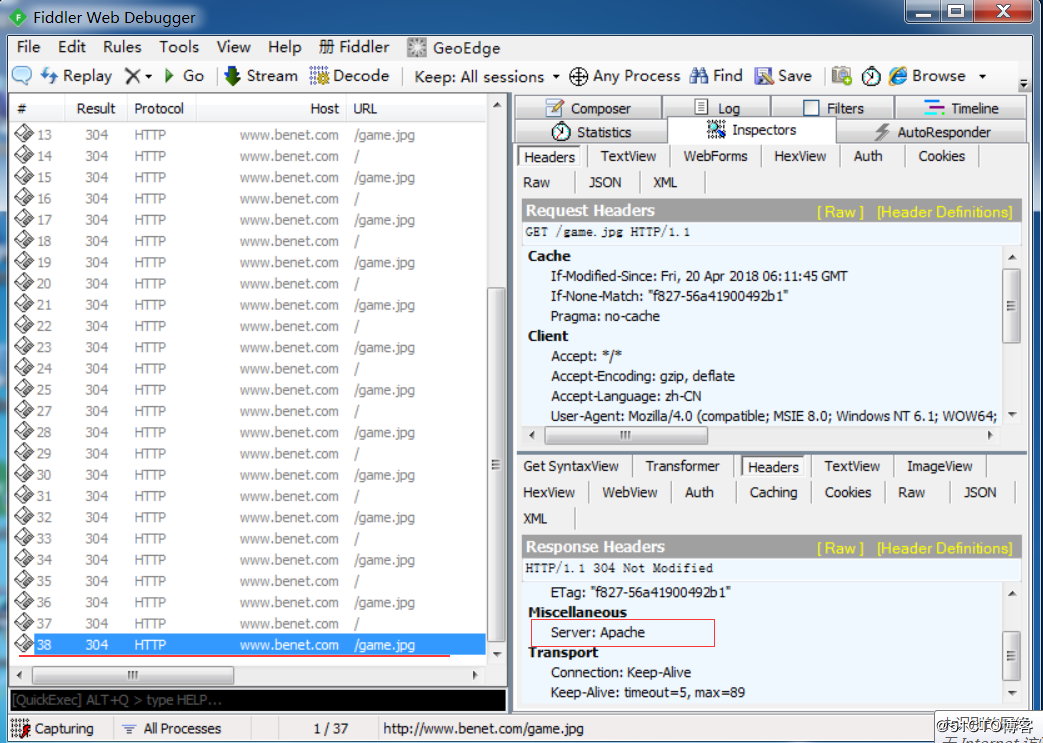
Task: Select session 33 row icon
Action: [x=24, y=538]
